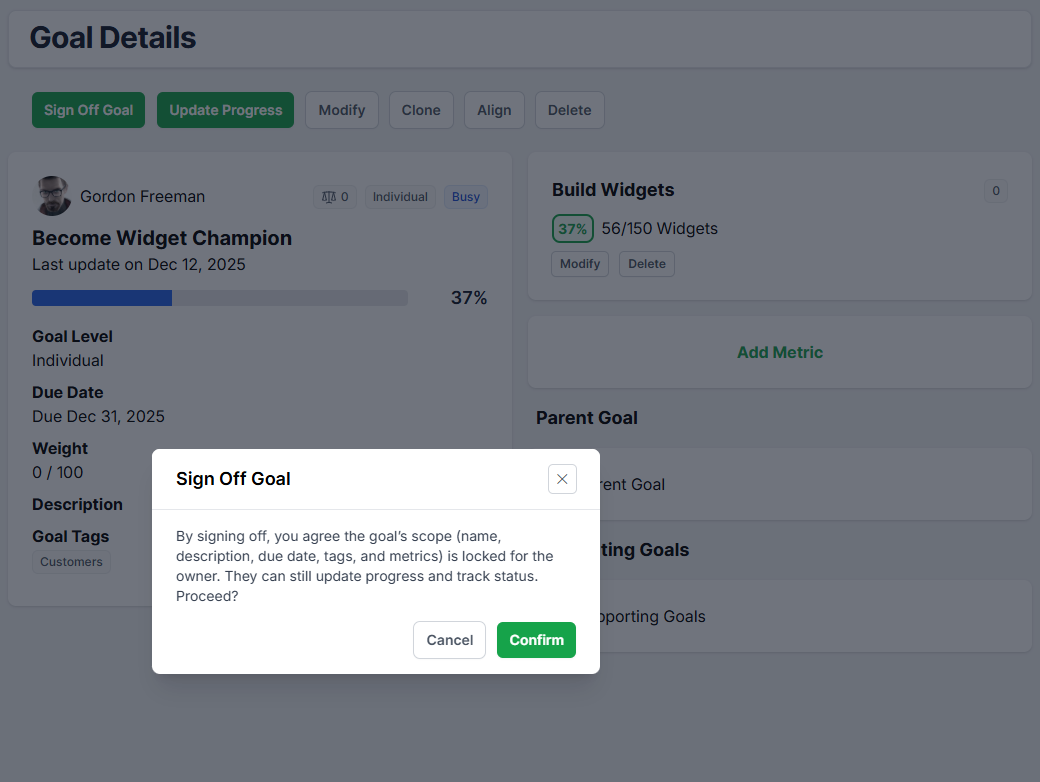The height and width of the screenshot is (782, 1040).
Task: Cancel the sign off dialog
Action: [x=449, y=640]
